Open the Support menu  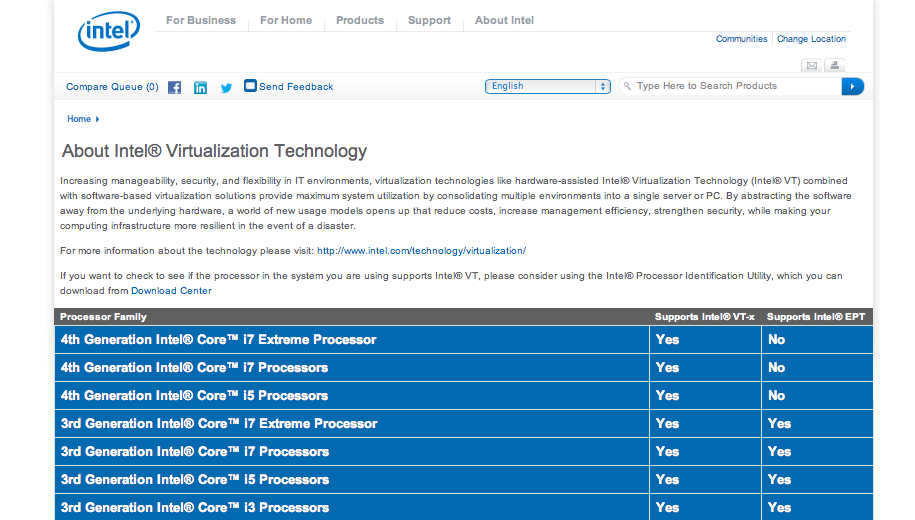pyautogui.click(x=429, y=20)
